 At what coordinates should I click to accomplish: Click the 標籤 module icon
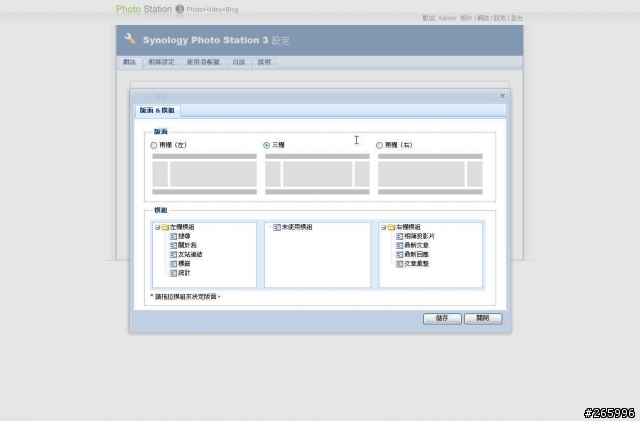[173, 263]
